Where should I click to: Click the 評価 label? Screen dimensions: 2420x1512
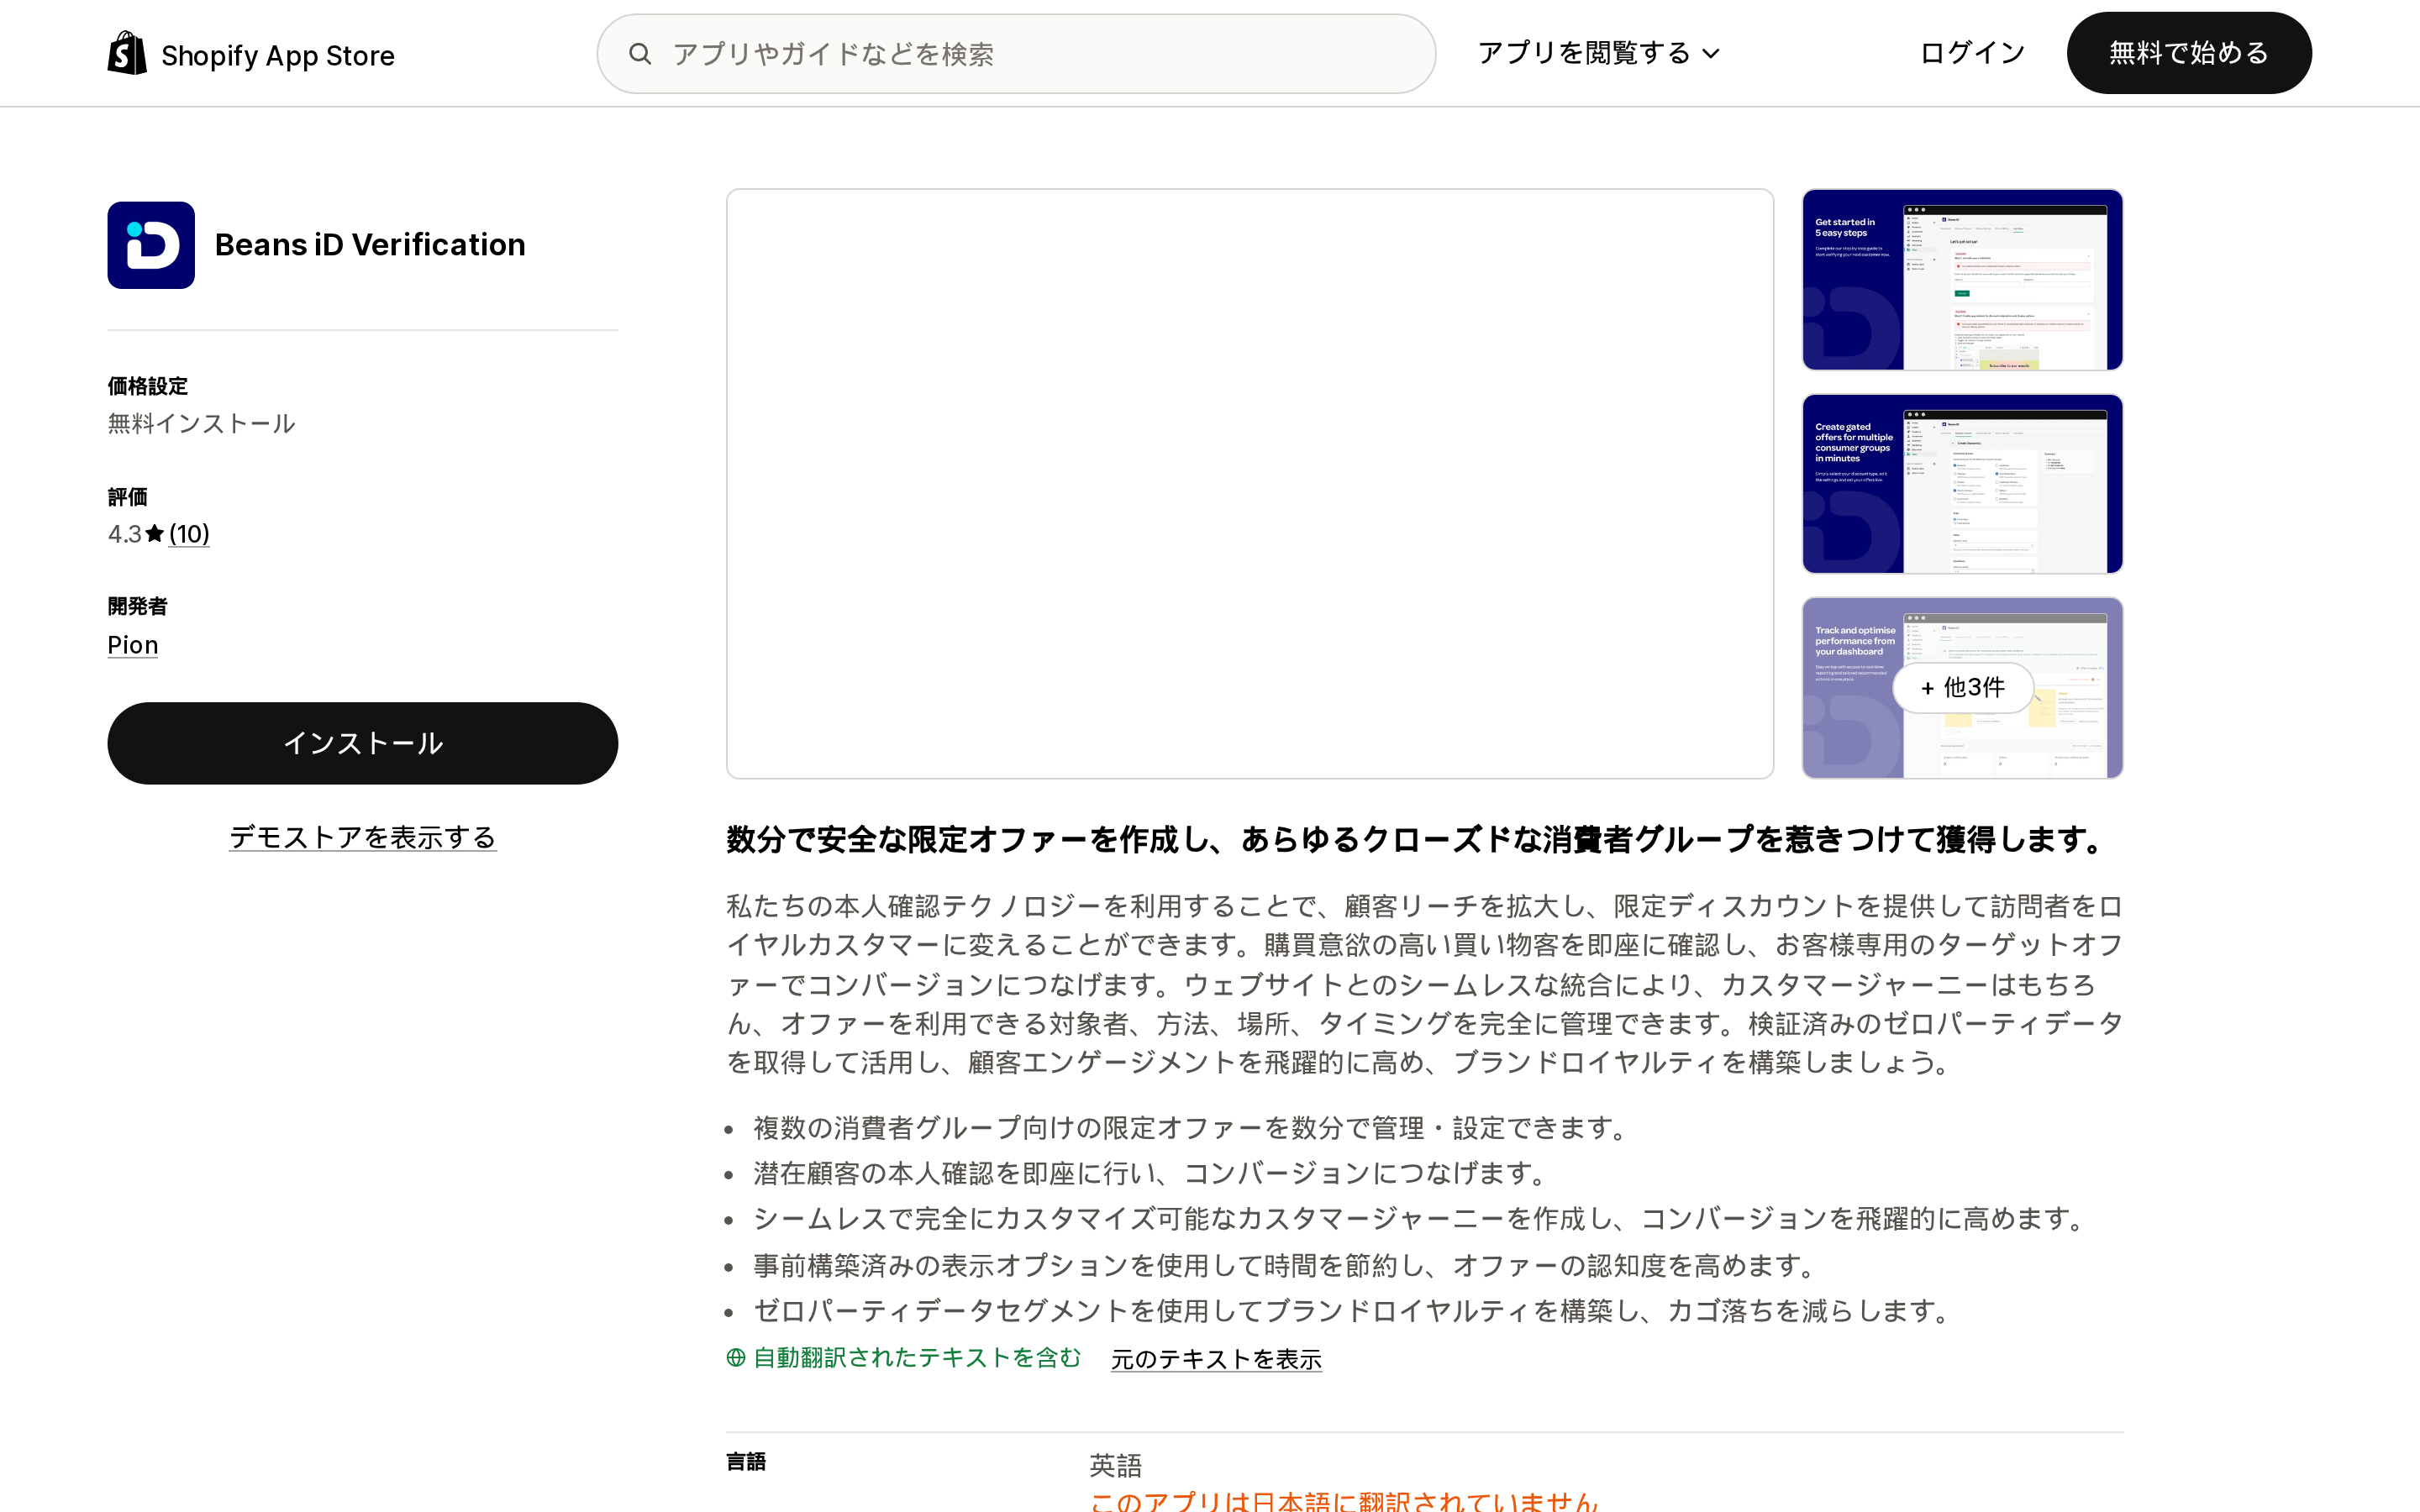(128, 497)
